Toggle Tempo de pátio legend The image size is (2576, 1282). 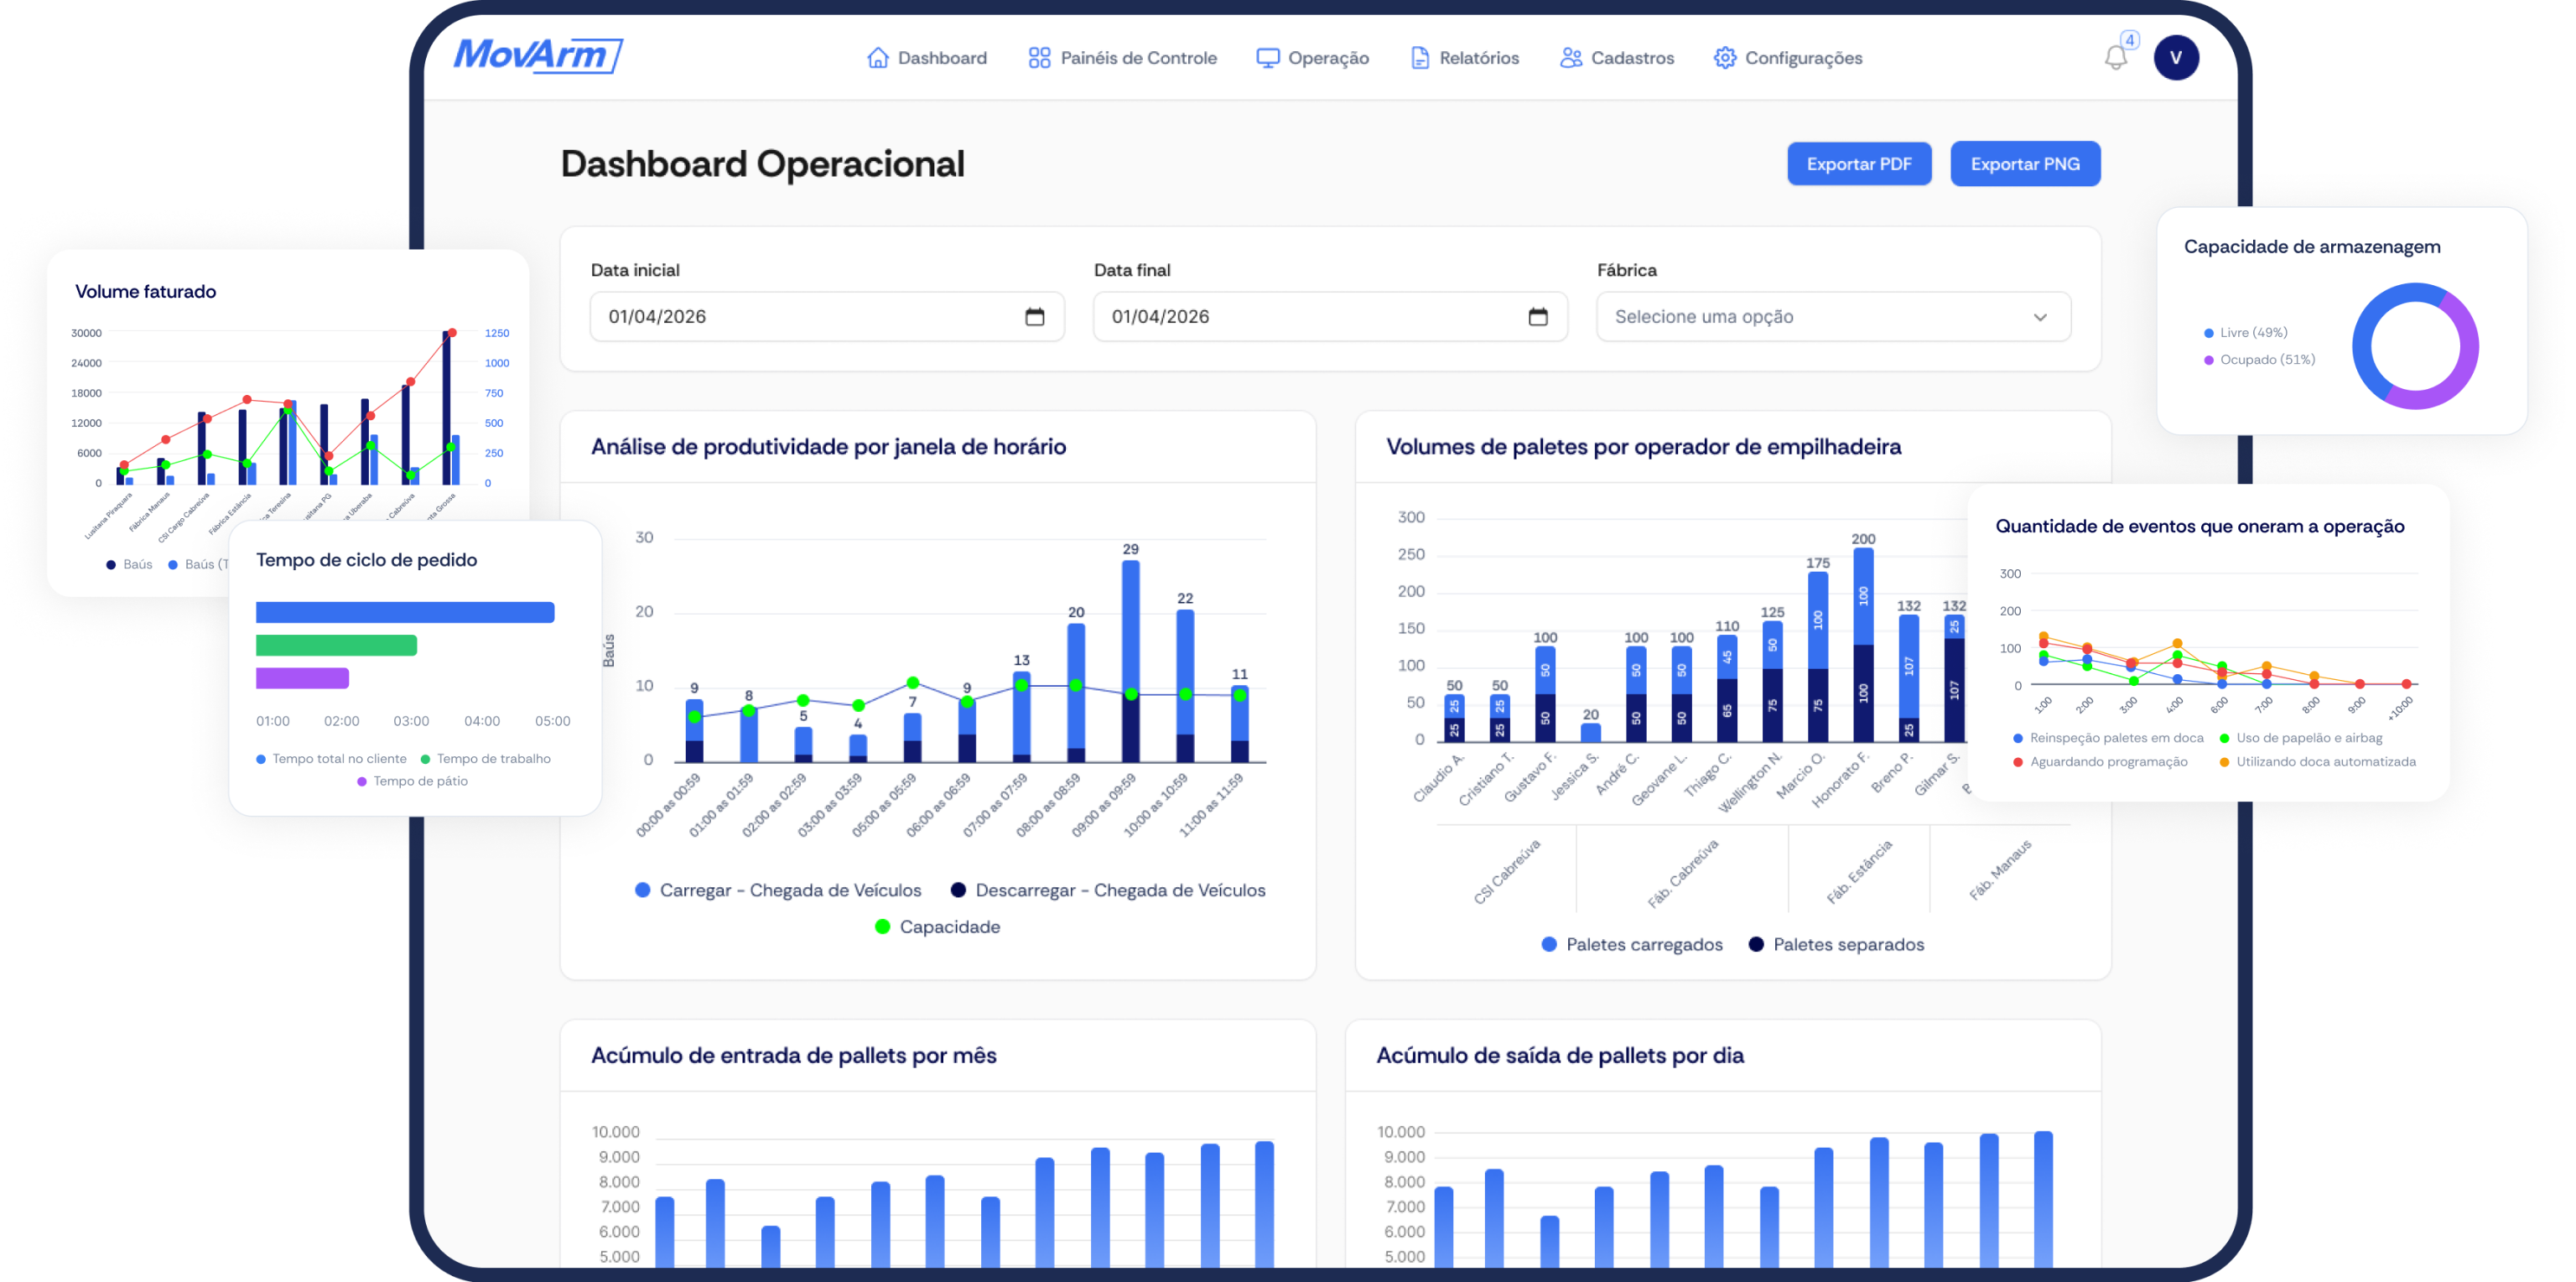click(412, 781)
